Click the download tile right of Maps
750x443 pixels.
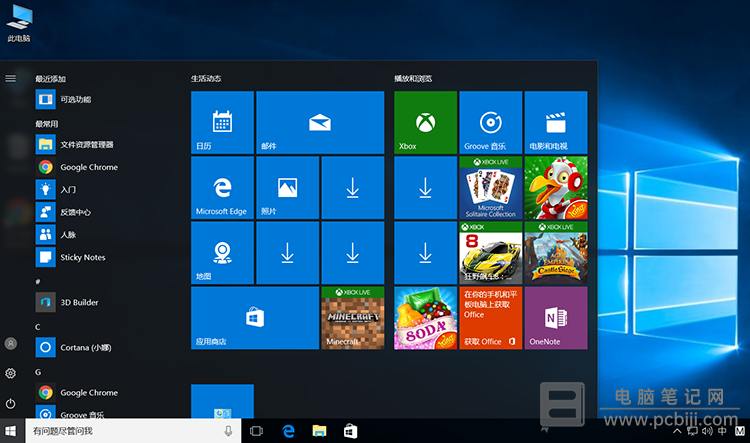[x=287, y=253]
